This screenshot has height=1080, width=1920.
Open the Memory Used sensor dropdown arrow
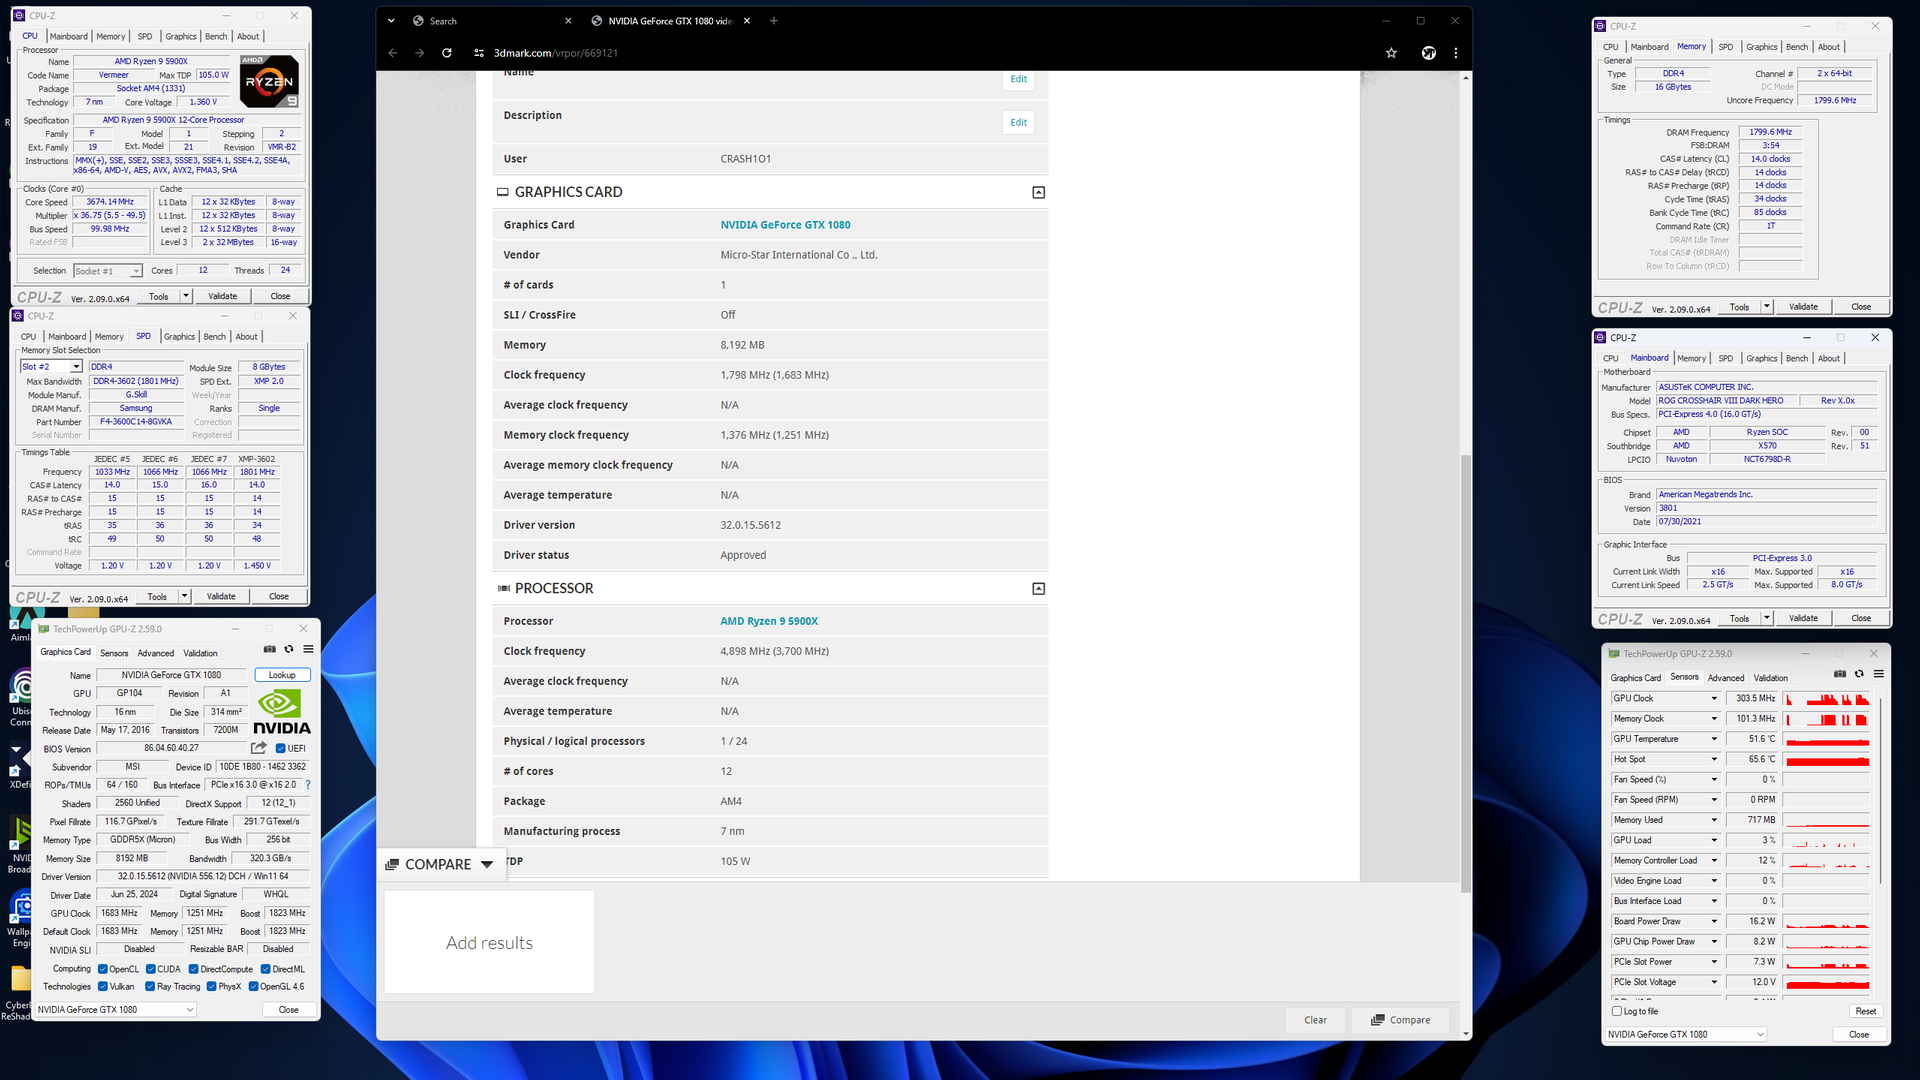[x=1714, y=820]
